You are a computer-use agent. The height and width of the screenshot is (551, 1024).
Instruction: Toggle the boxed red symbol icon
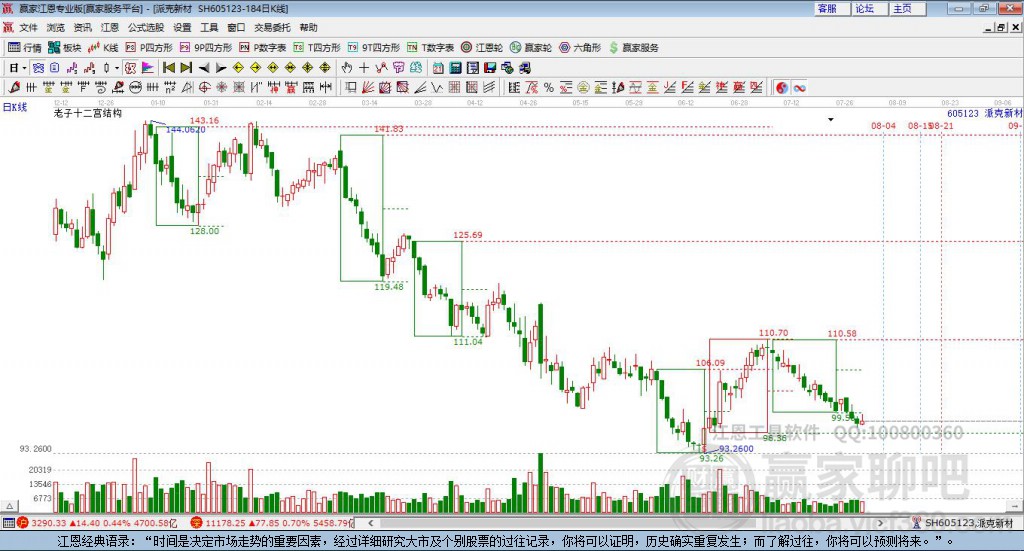[131, 68]
